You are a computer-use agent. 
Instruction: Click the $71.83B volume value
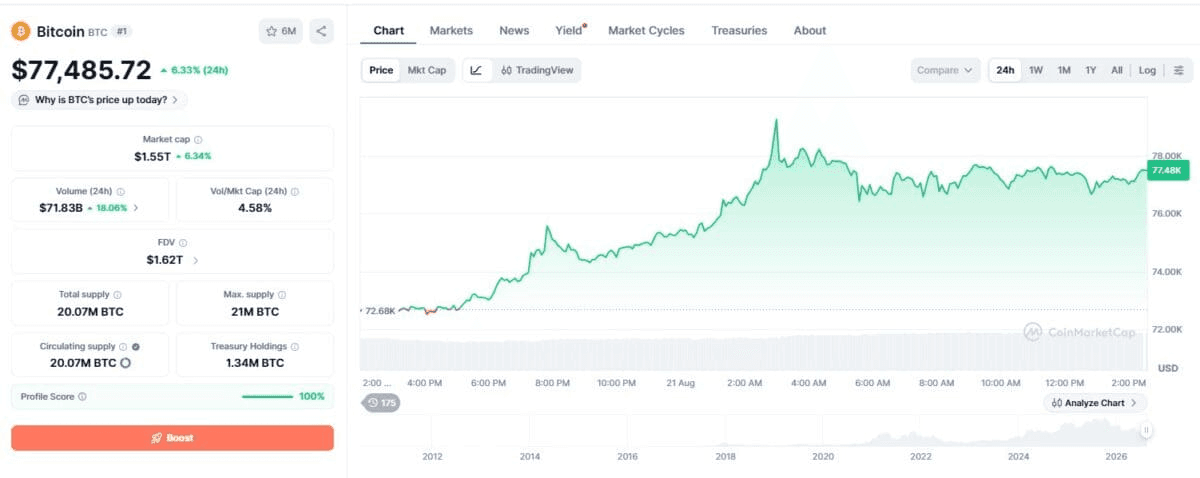(x=62, y=208)
